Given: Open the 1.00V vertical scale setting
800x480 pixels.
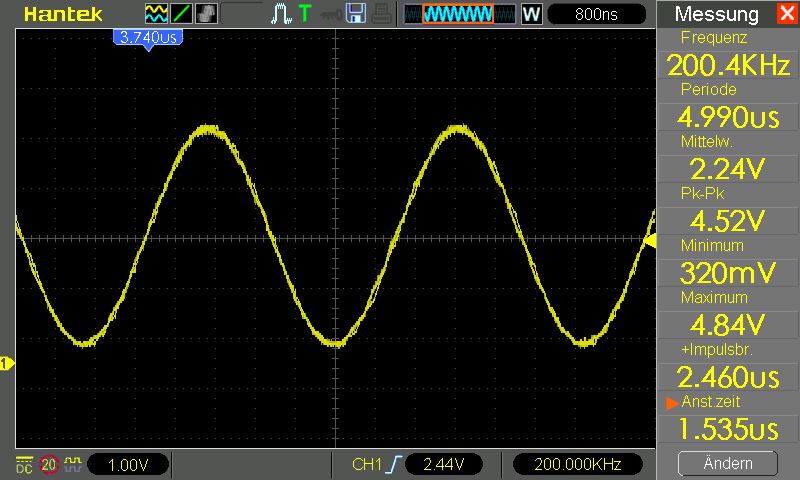Looking at the screenshot, I should click(128, 465).
